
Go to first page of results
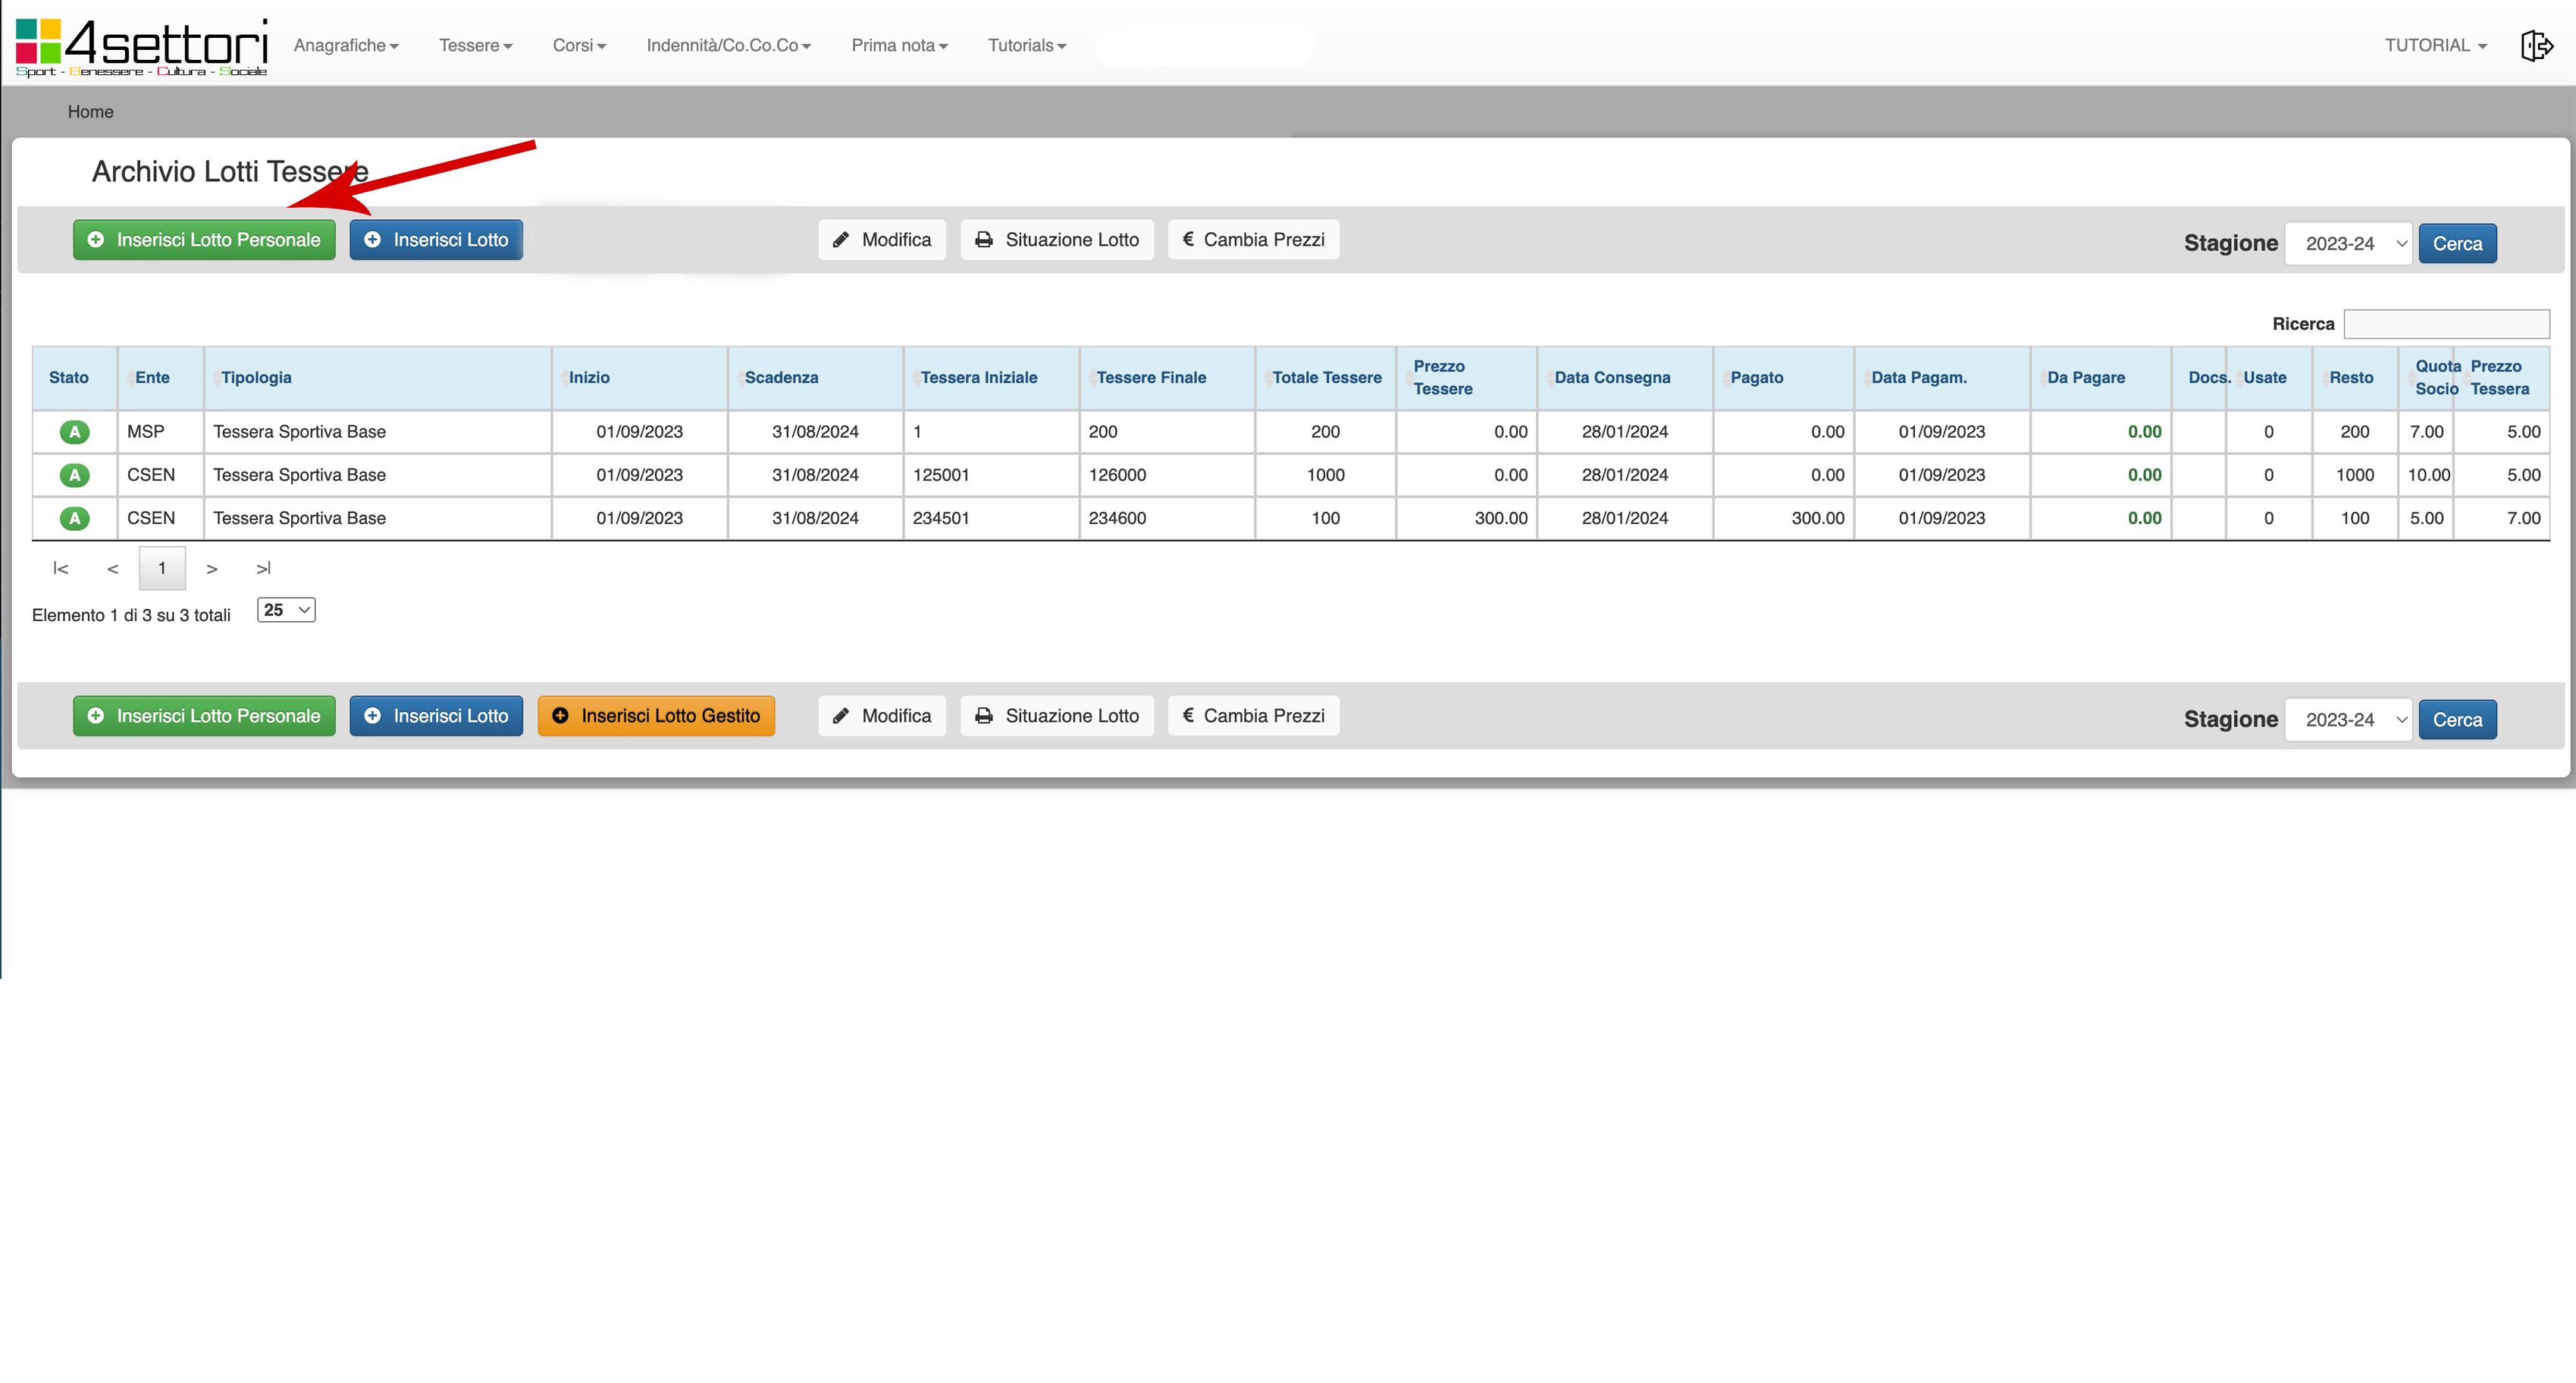pos(60,568)
